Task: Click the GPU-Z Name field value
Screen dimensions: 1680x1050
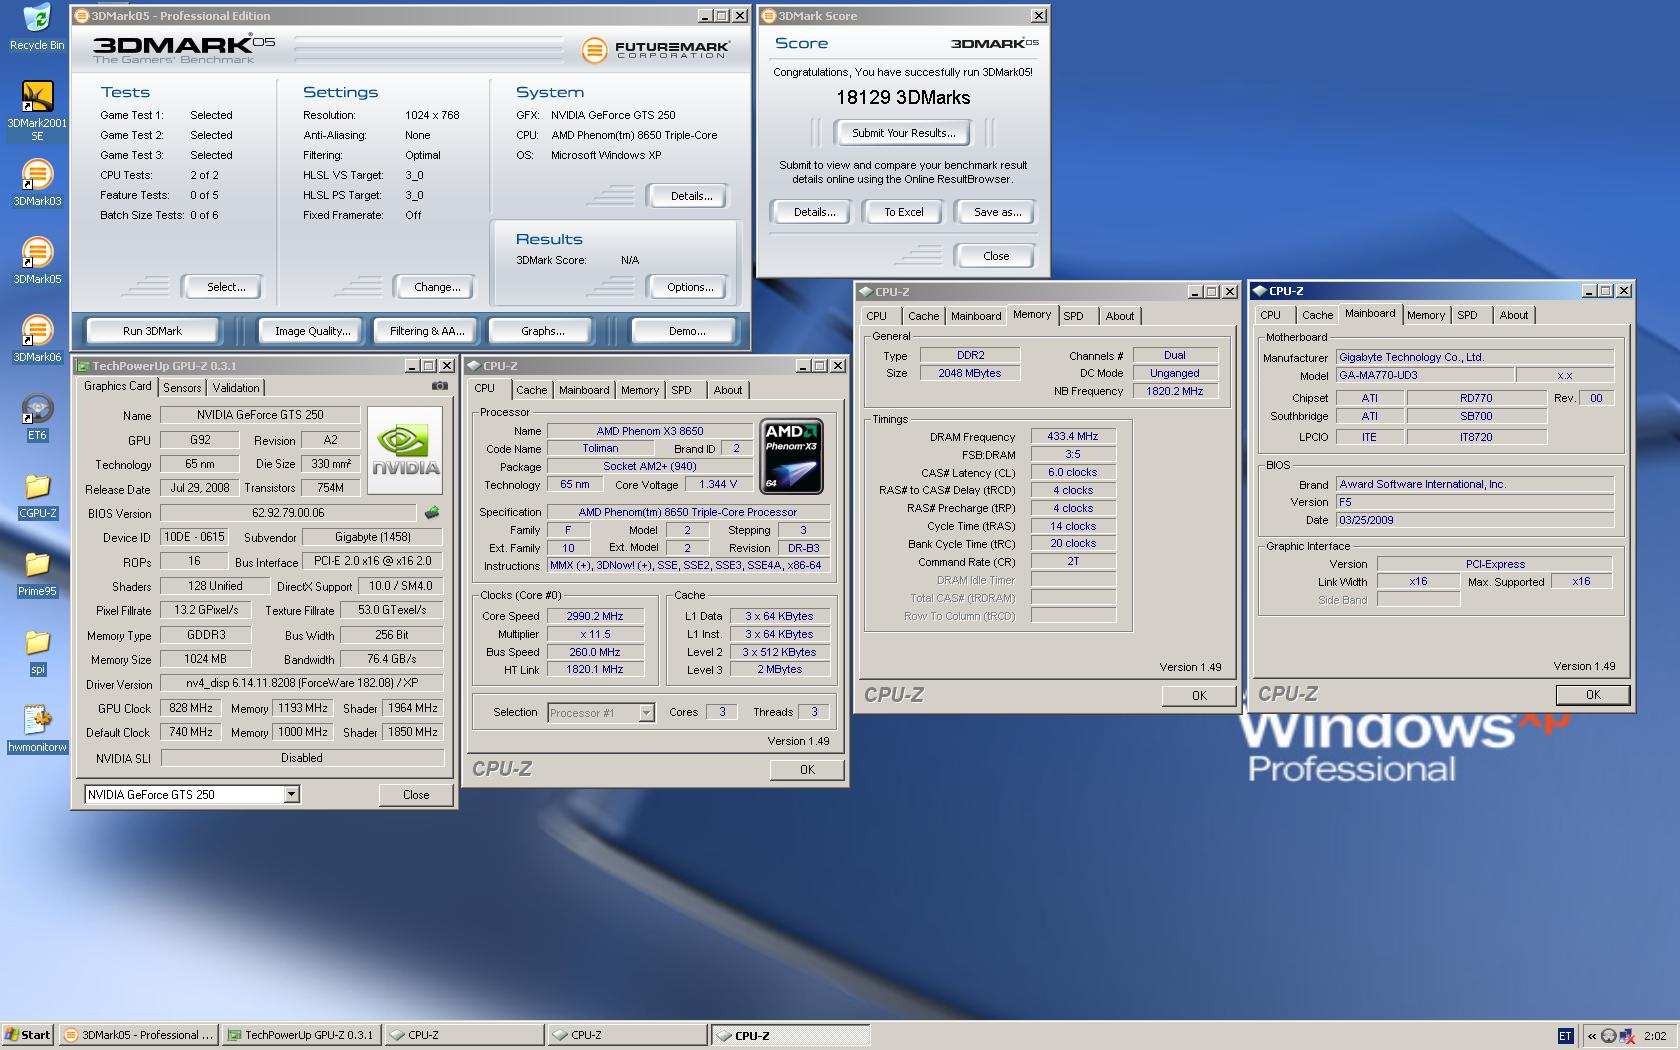Action: [260, 415]
